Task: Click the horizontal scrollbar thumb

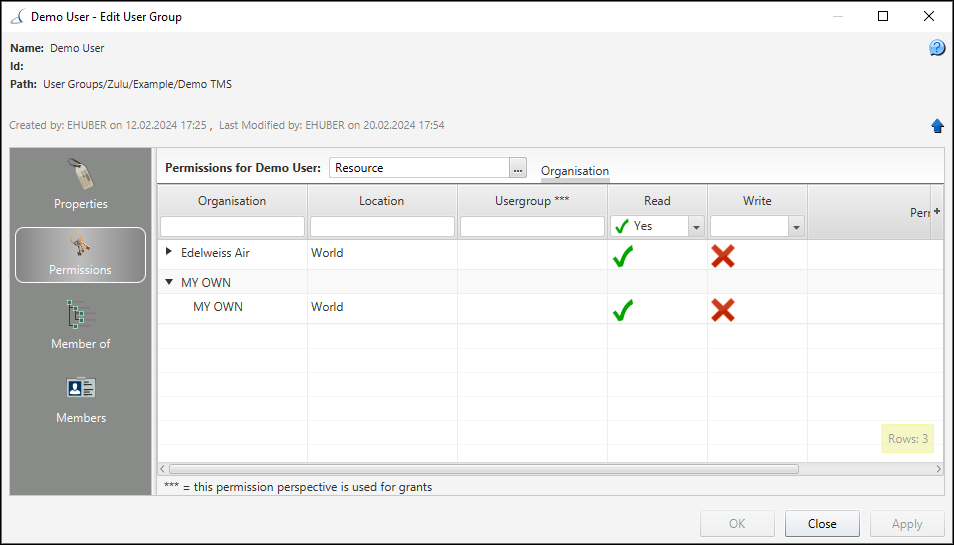Action: coord(484,469)
